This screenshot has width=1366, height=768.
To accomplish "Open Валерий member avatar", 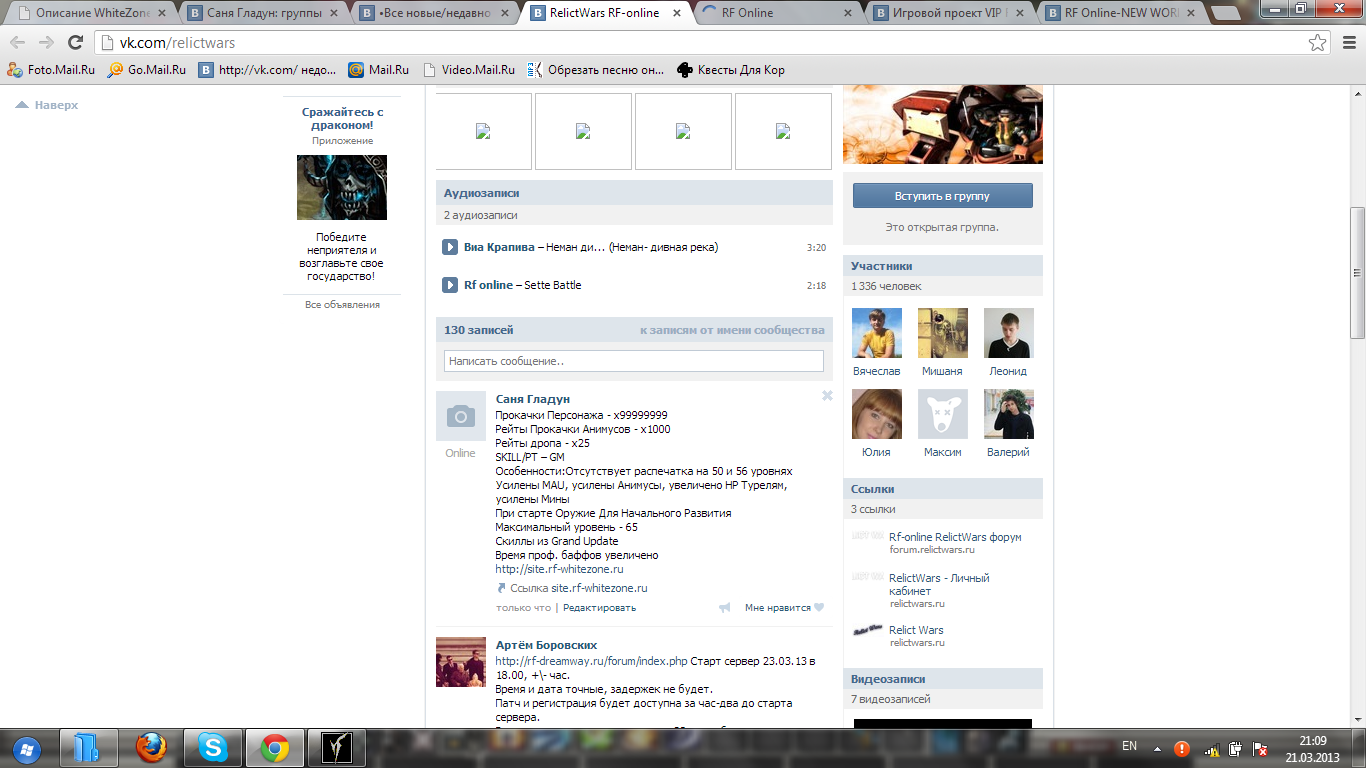I will [x=1009, y=414].
